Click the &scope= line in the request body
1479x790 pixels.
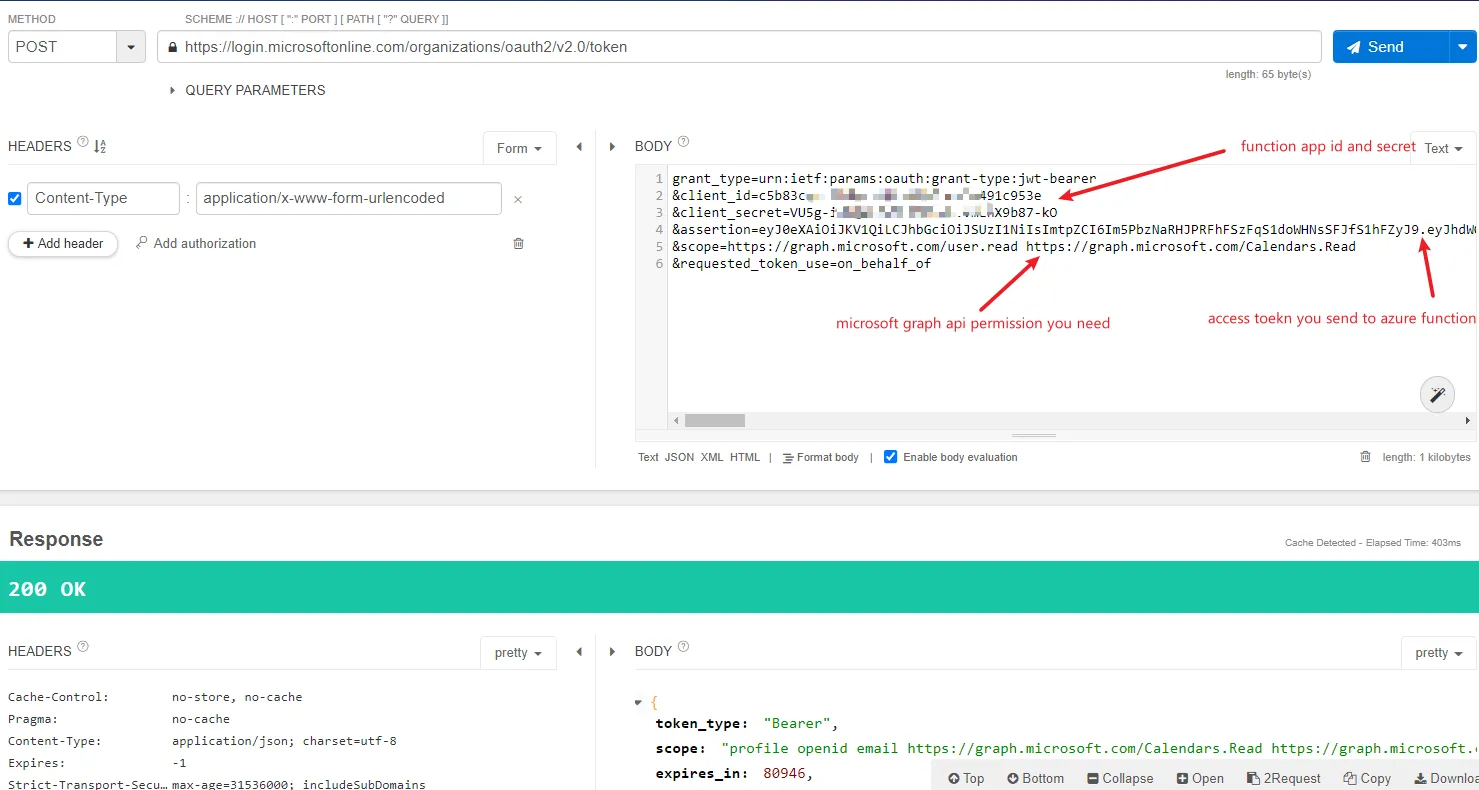1014,247
